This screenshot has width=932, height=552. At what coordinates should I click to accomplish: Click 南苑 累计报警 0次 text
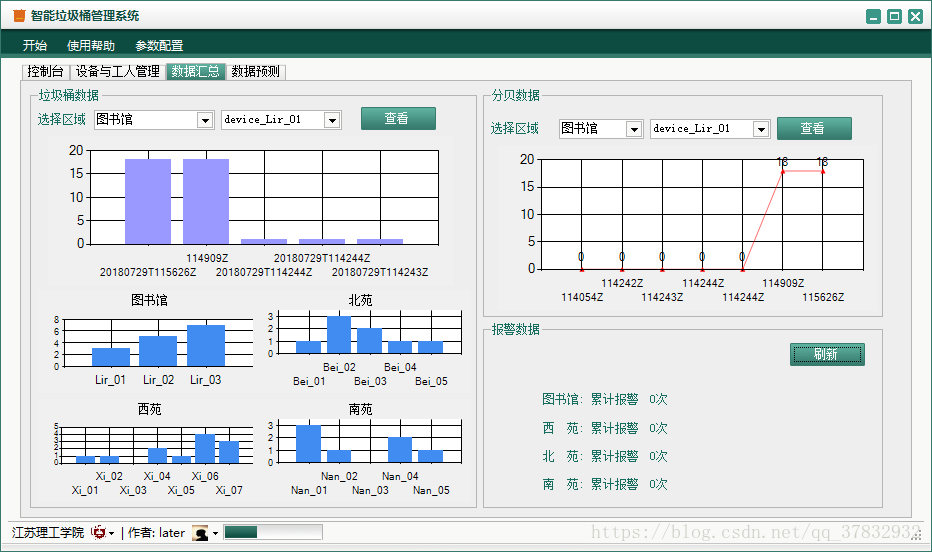pyautogui.click(x=604, y=484)
